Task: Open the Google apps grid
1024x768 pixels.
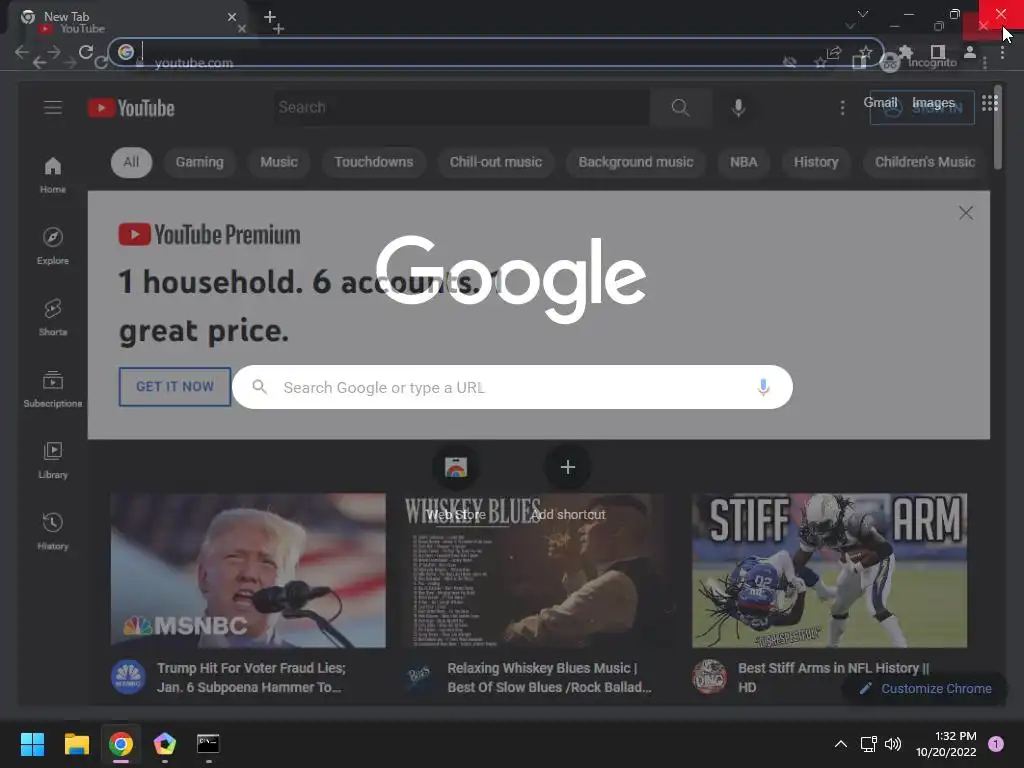Action: click(989, 103)
